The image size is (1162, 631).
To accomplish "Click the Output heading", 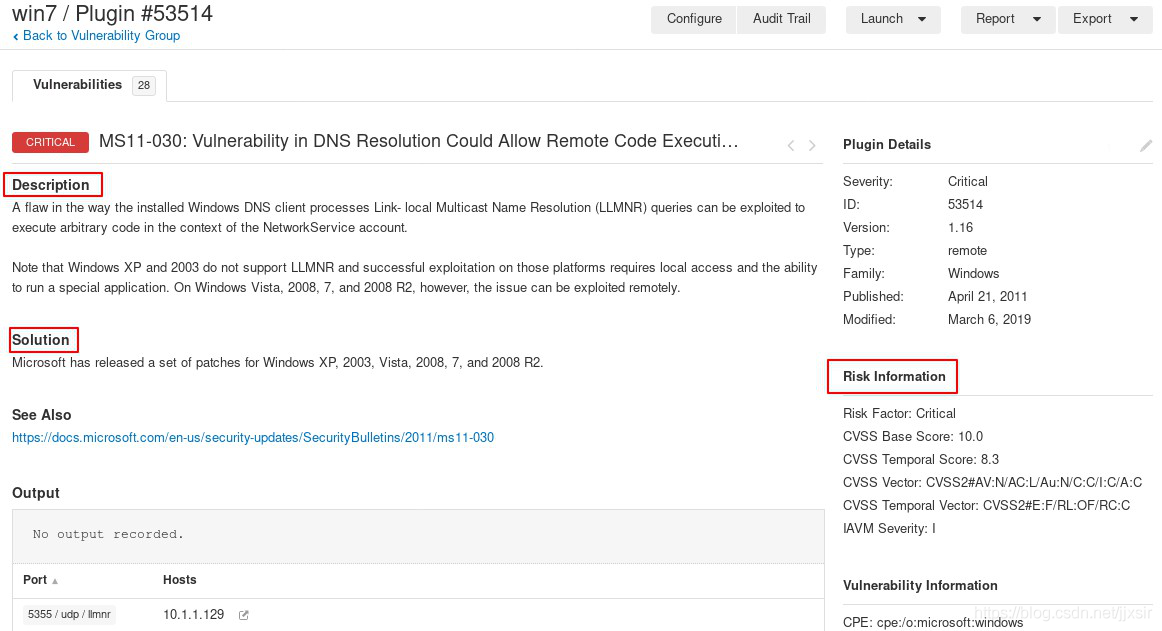I will (x=36, y=493).
